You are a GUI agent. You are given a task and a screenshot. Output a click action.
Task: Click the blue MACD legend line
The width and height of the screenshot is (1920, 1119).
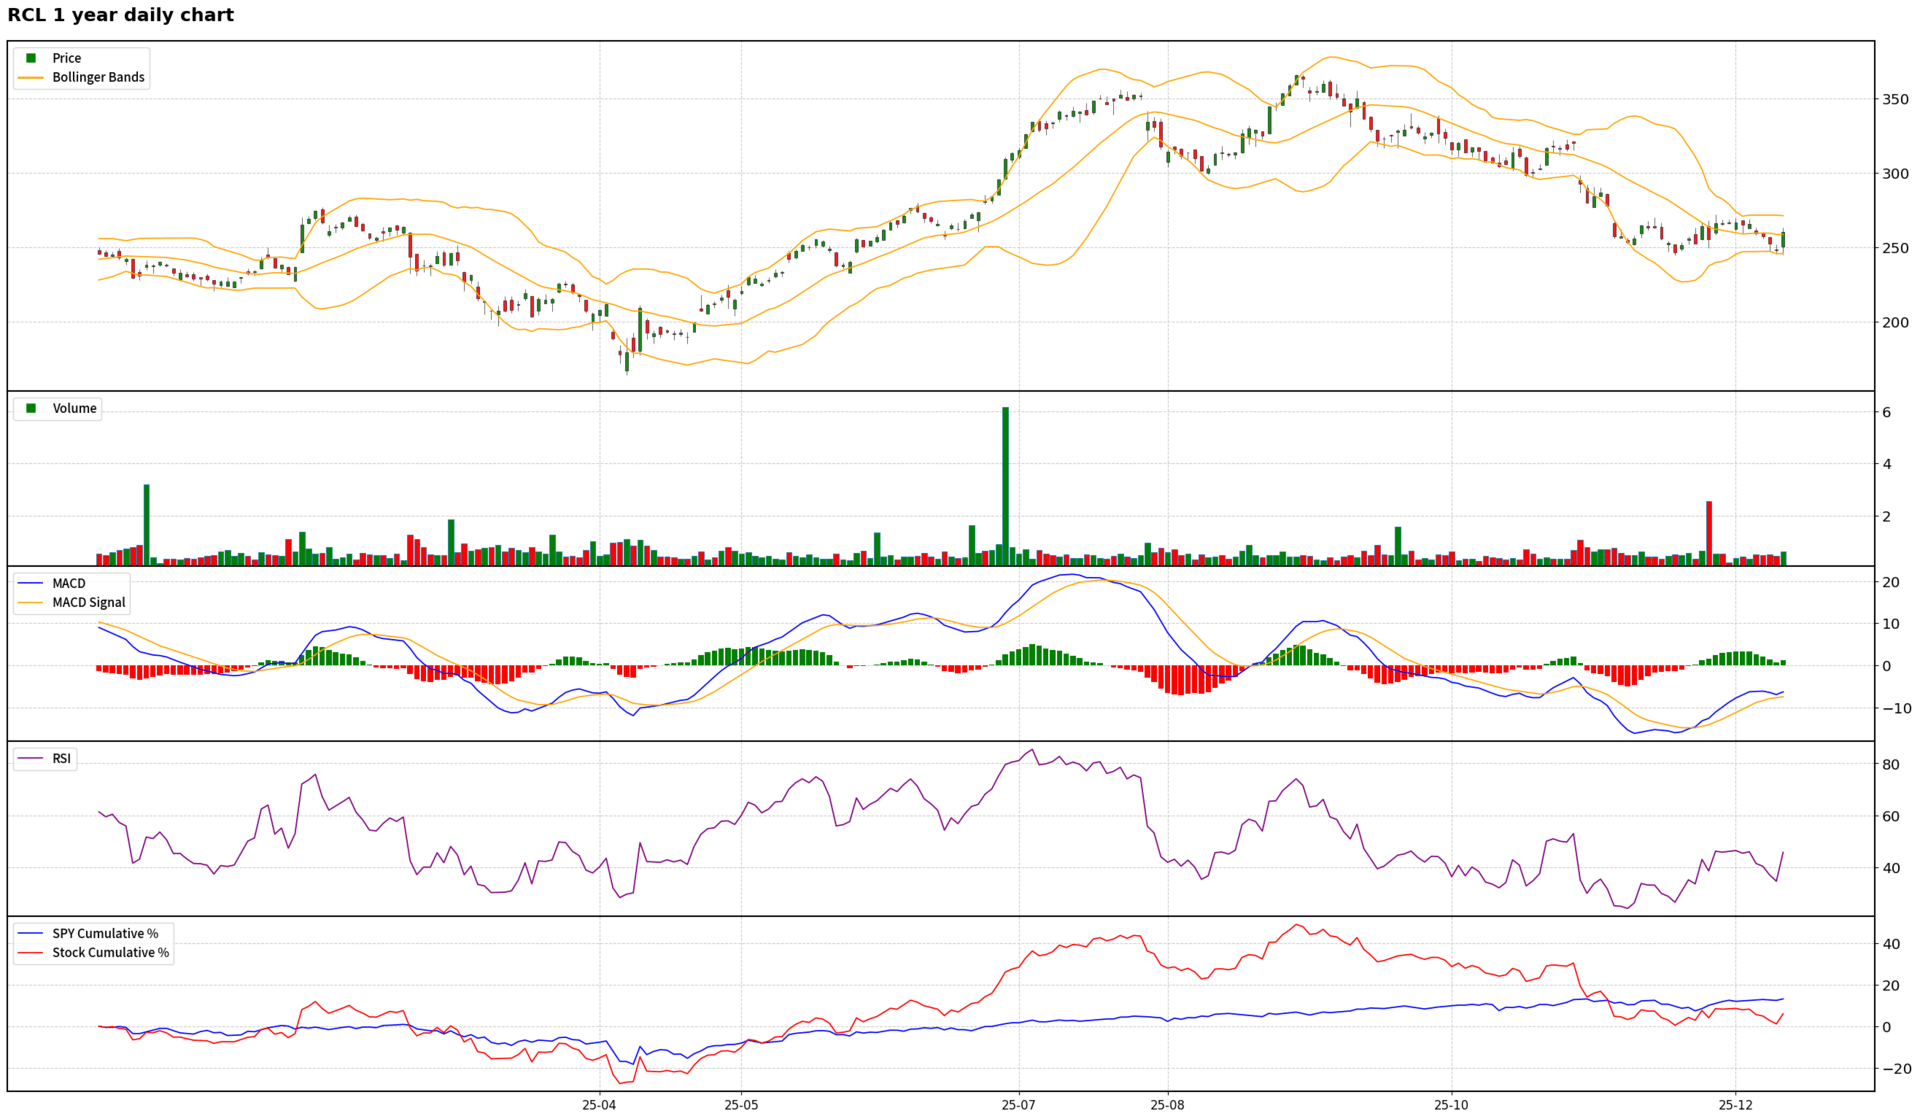tap(31, 583)
